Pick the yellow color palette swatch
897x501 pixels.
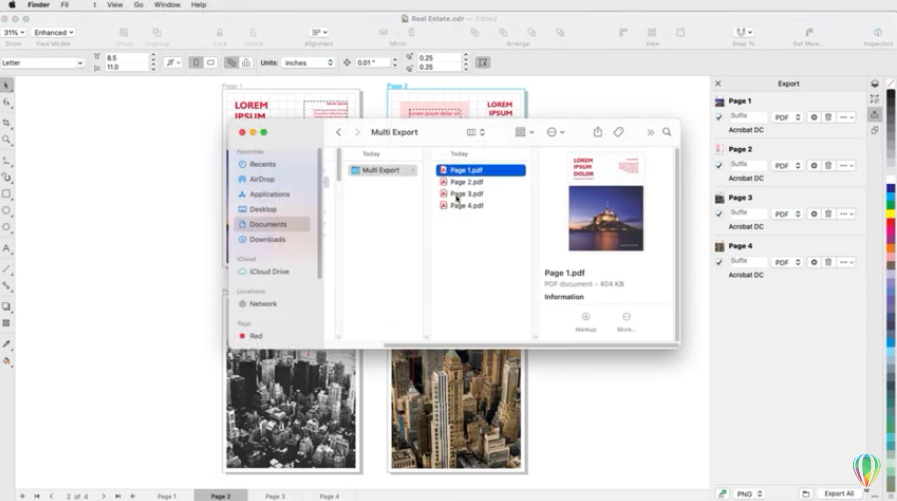891,214
